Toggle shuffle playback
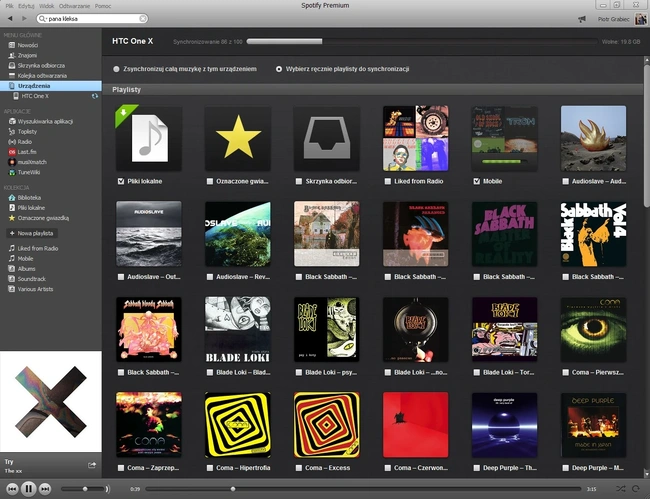 [x=621, y=489]
